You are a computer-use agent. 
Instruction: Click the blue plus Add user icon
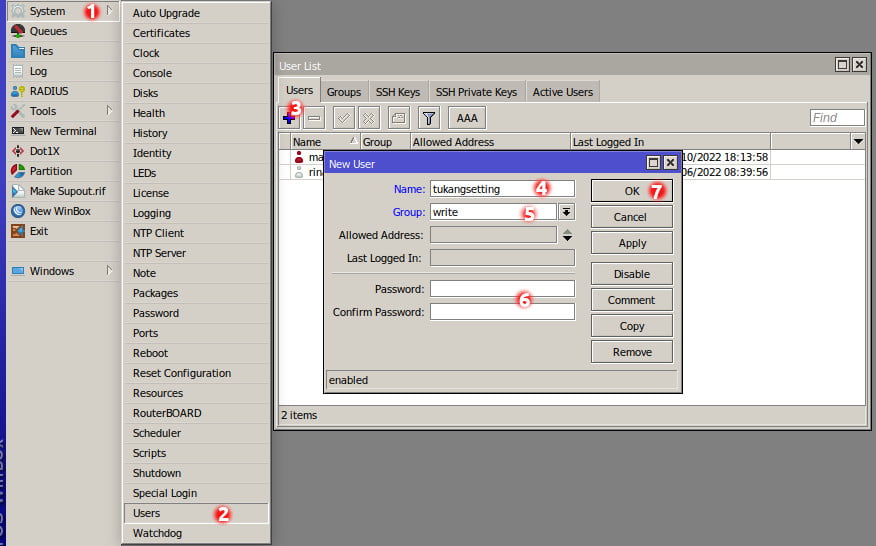point(289,118)
